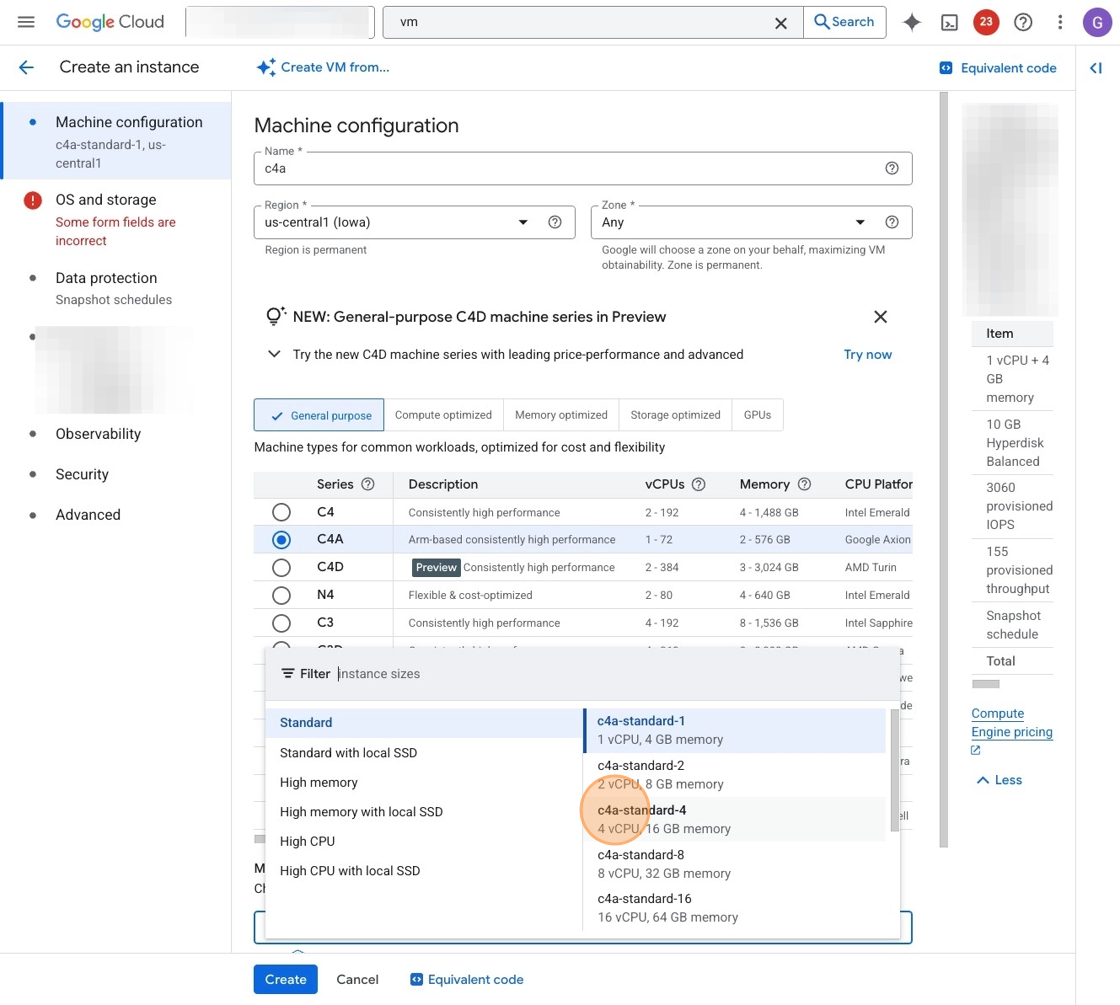Select the c4a-standard-1 machine type
Screen dimensions: 1120x1005
[735, 730]
